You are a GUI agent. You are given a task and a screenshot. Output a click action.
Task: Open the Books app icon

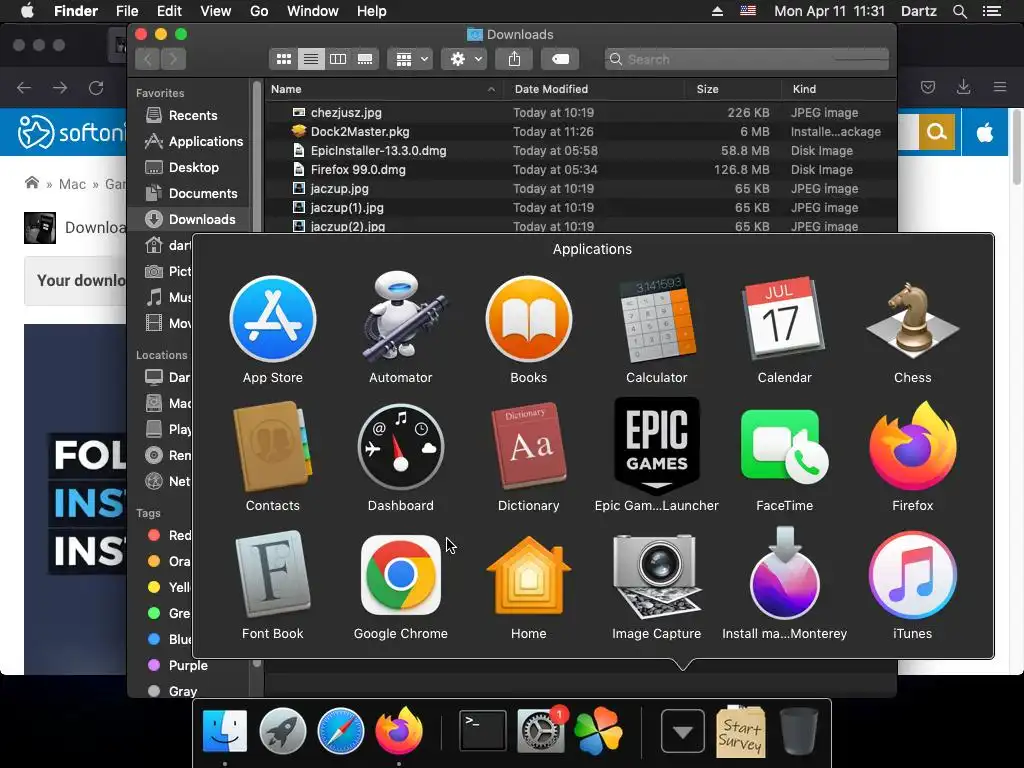(x=528, y=319)
